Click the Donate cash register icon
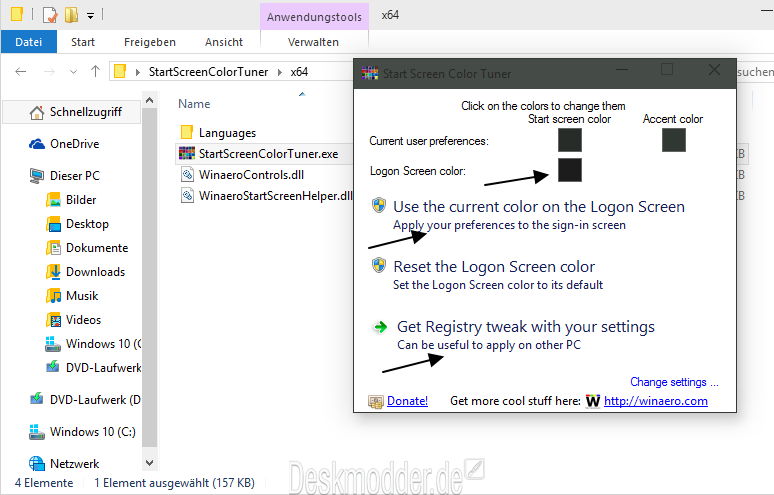Screen dimensions: 774x495 point(376,402)
